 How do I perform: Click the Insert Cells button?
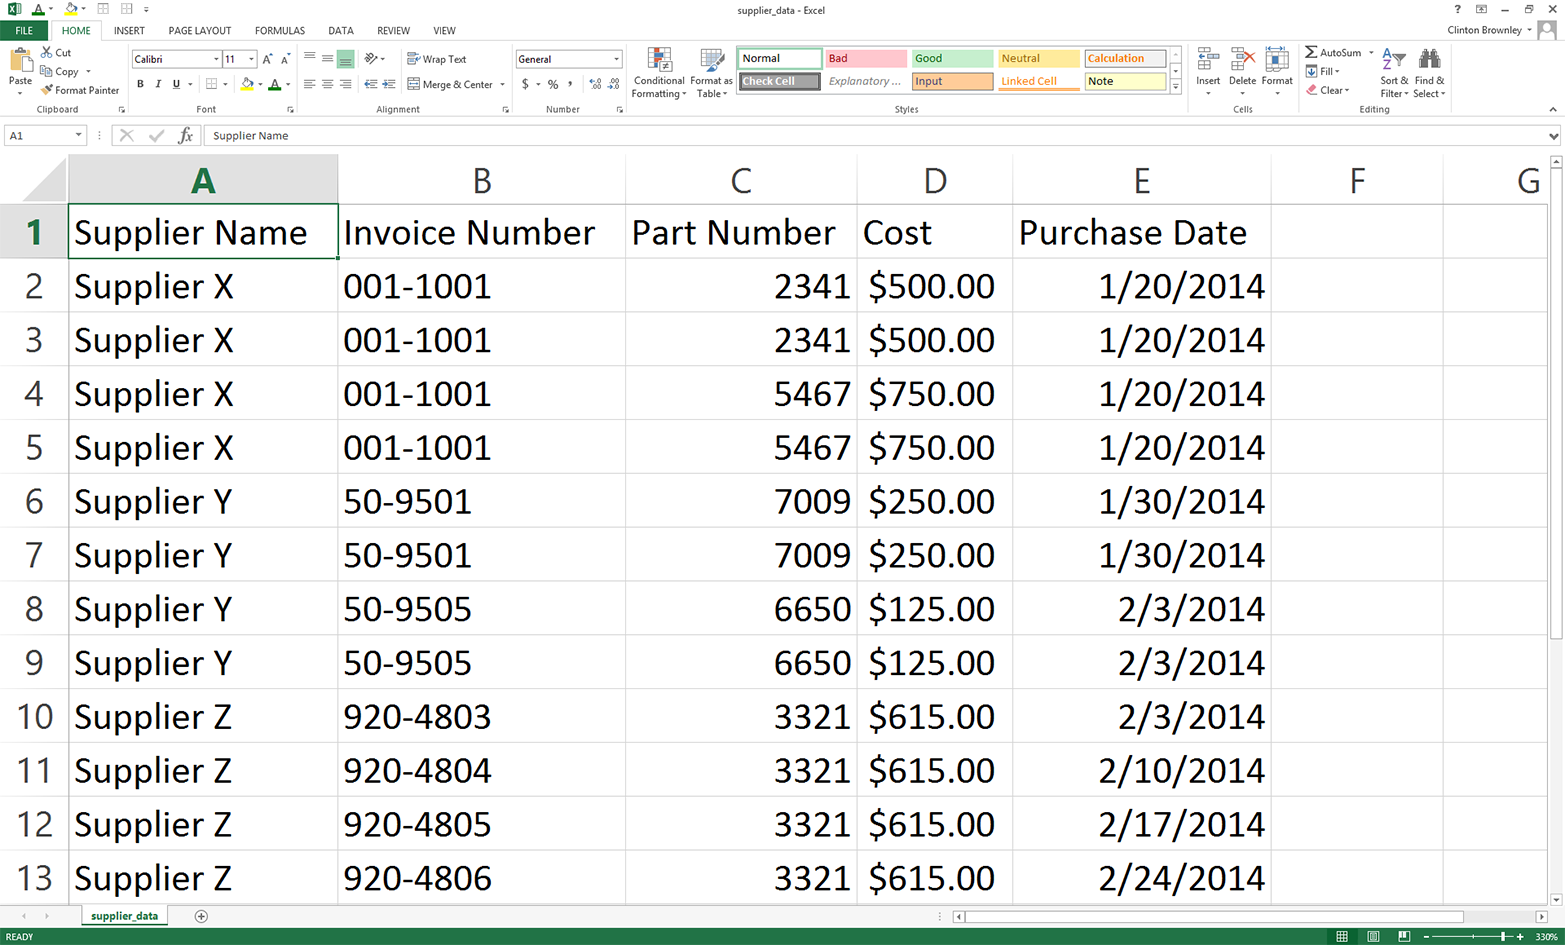1208,65
